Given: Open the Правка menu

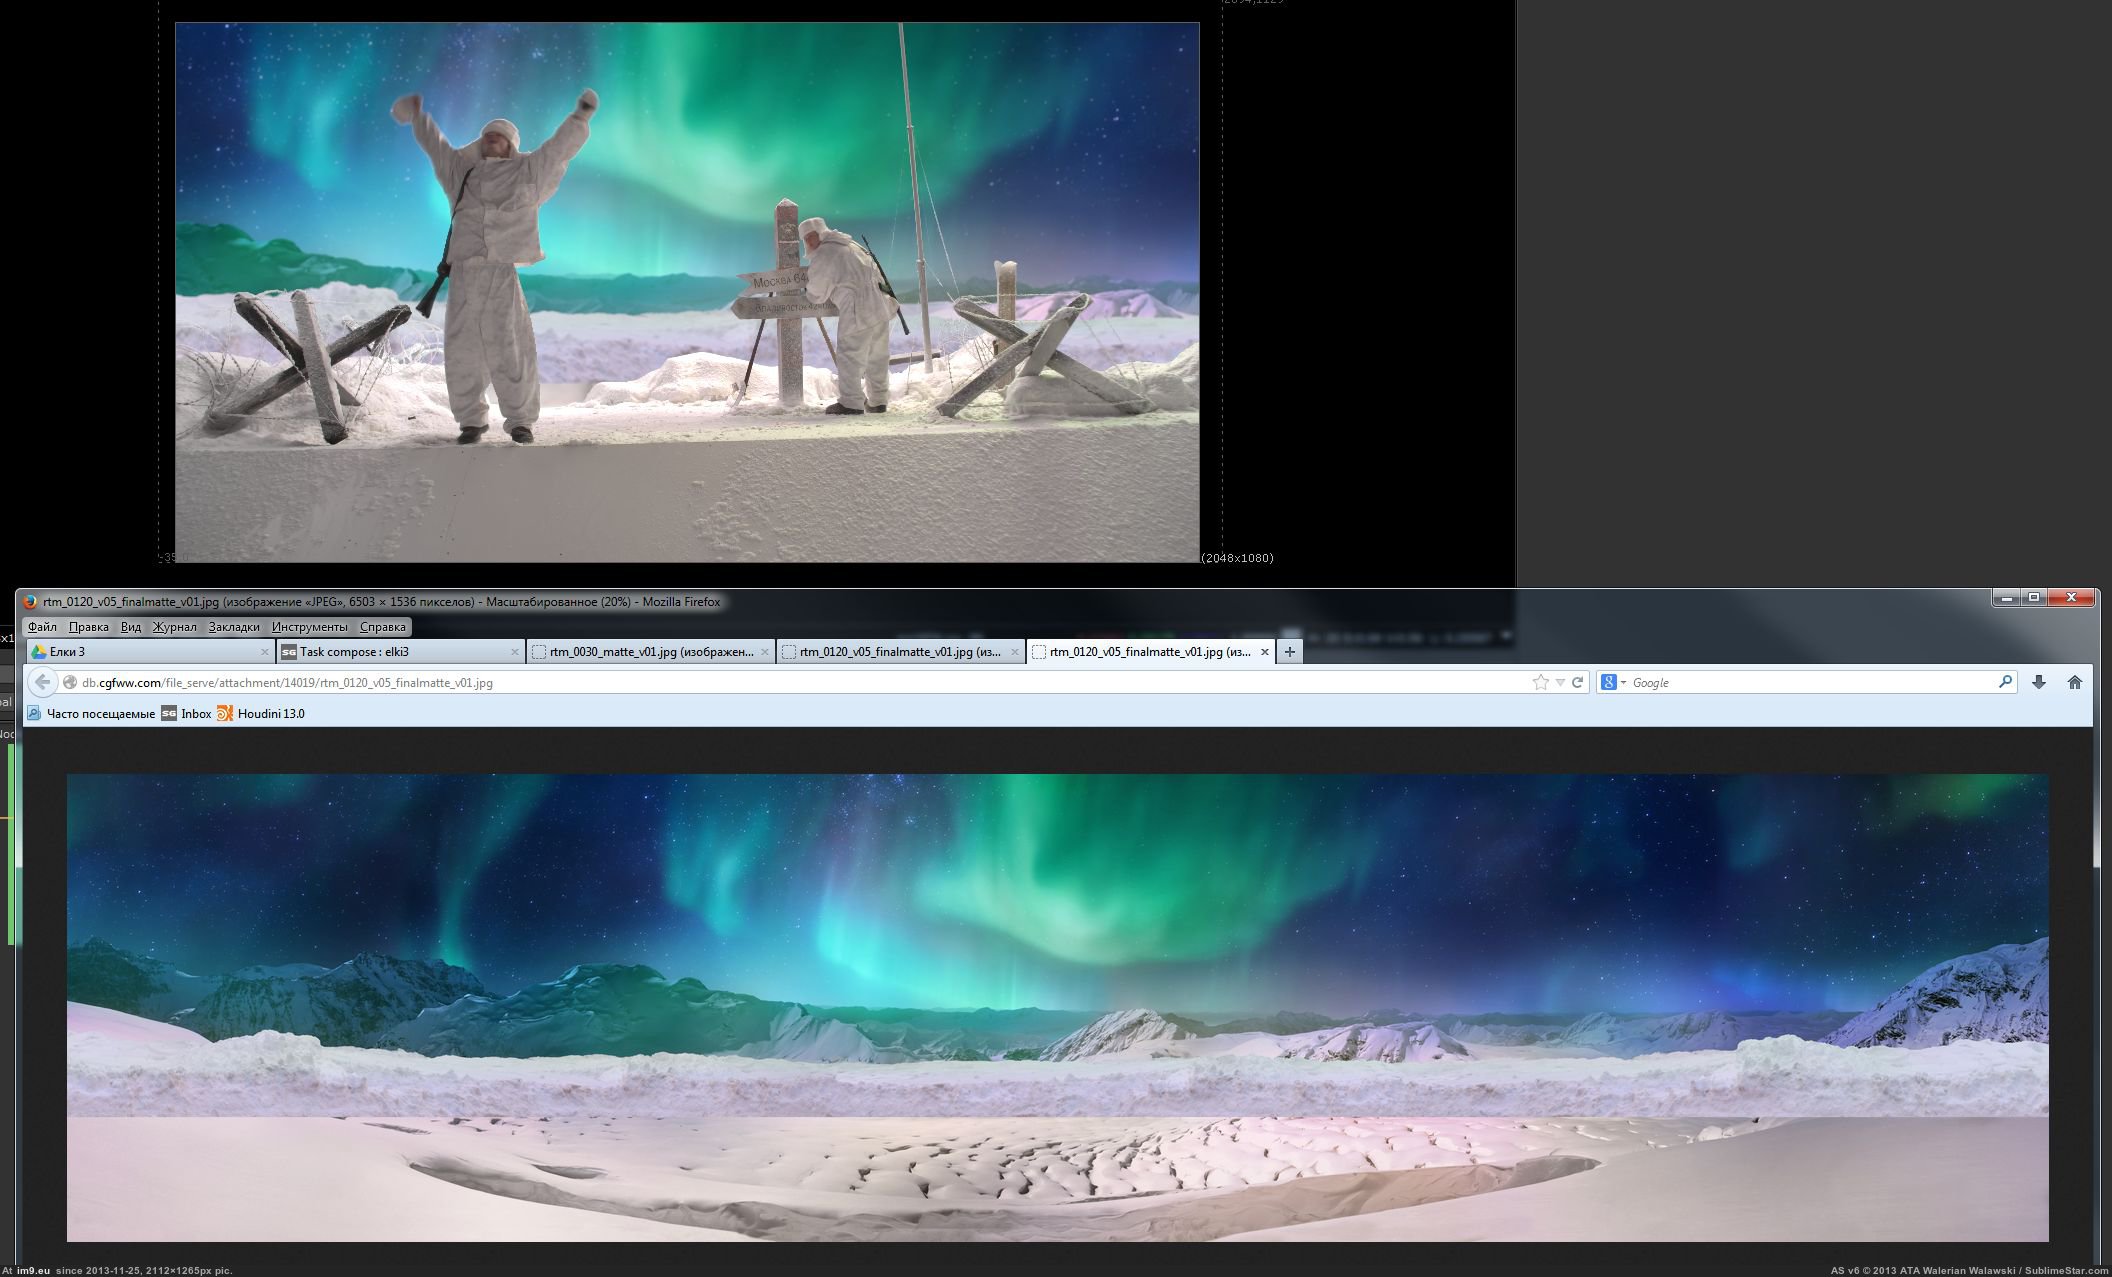Looking at the screenshot, I should 88,627.
